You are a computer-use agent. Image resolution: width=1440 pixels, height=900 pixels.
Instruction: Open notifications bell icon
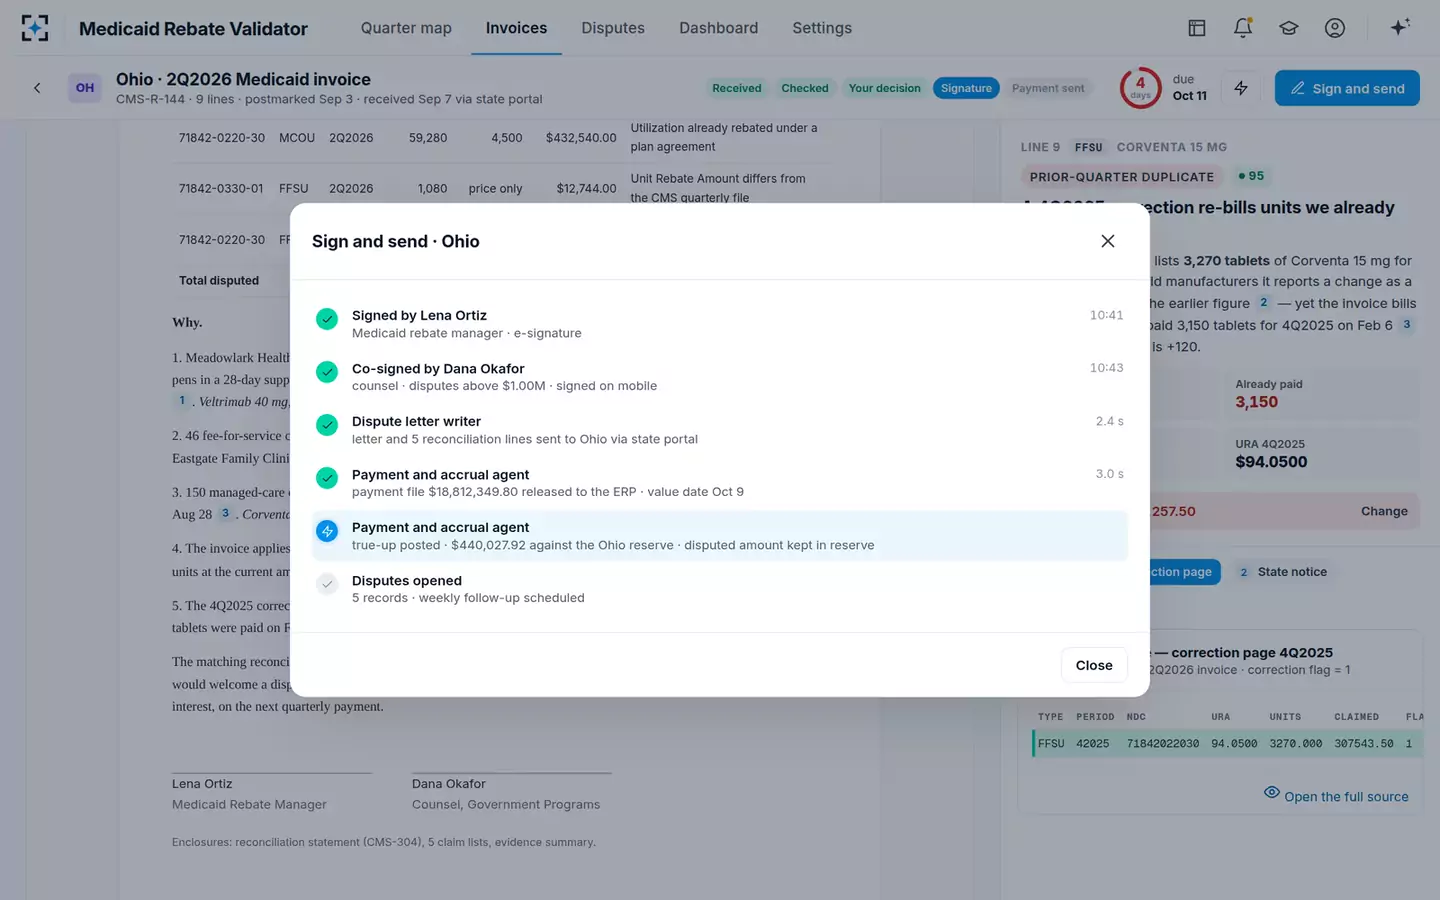coord(1243,28)
